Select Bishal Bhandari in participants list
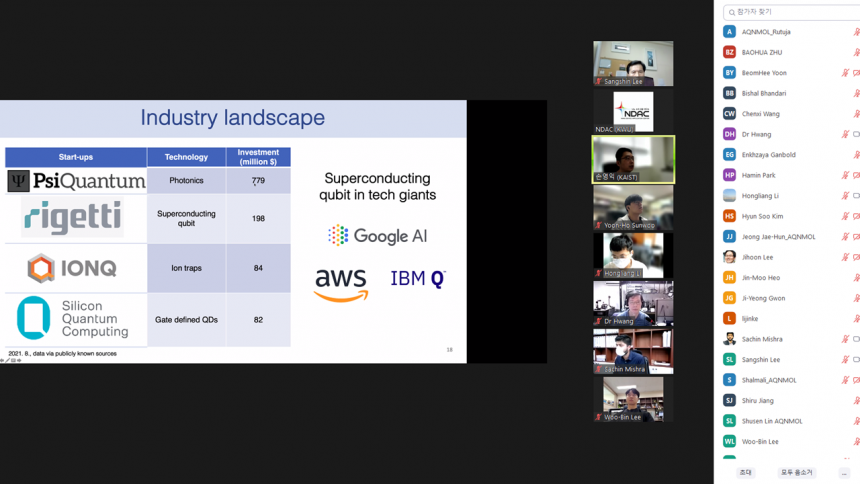The width and height of the screenshot is (860, 484). click(x=764, y=93)
